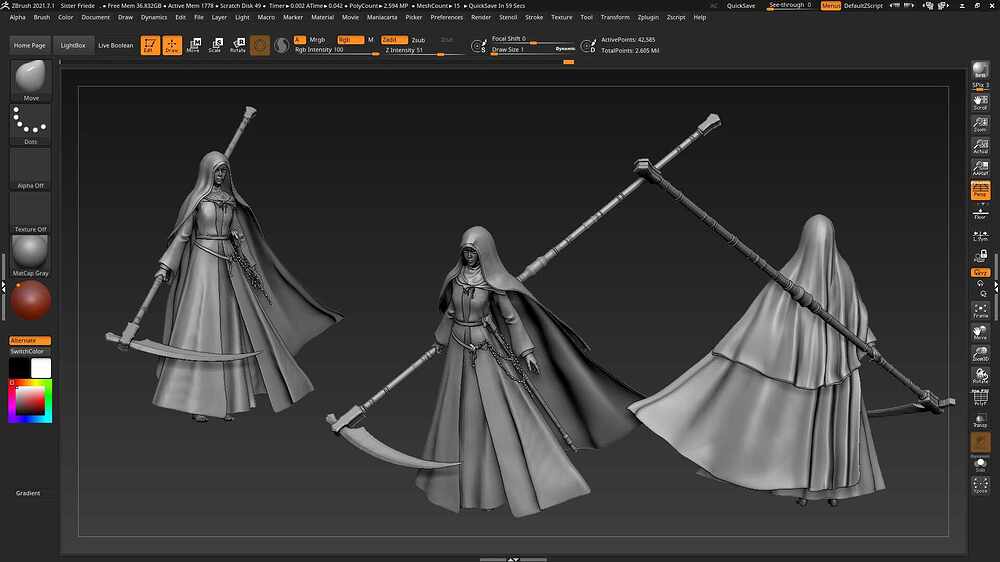Open the Preferences menu
Screen dimensions: 1000x562
446,17
